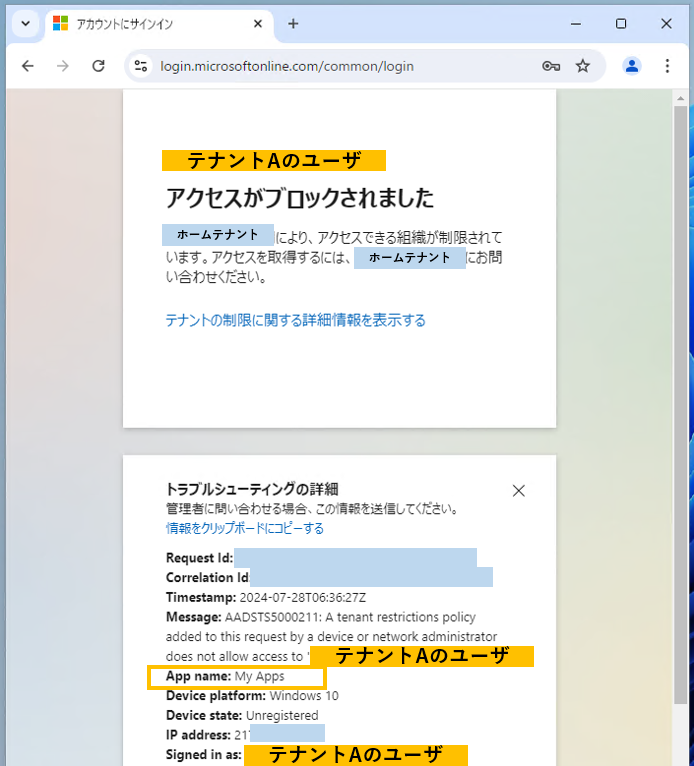Click Timestamp value 2024-07-28T06:36:27Z
The image size is (694, 766).
coord(303,597)
